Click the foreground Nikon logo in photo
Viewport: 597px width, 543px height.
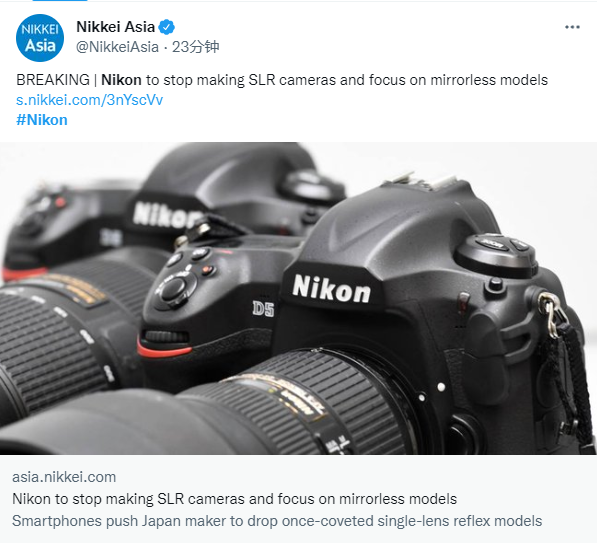click(x=331, y=289)
